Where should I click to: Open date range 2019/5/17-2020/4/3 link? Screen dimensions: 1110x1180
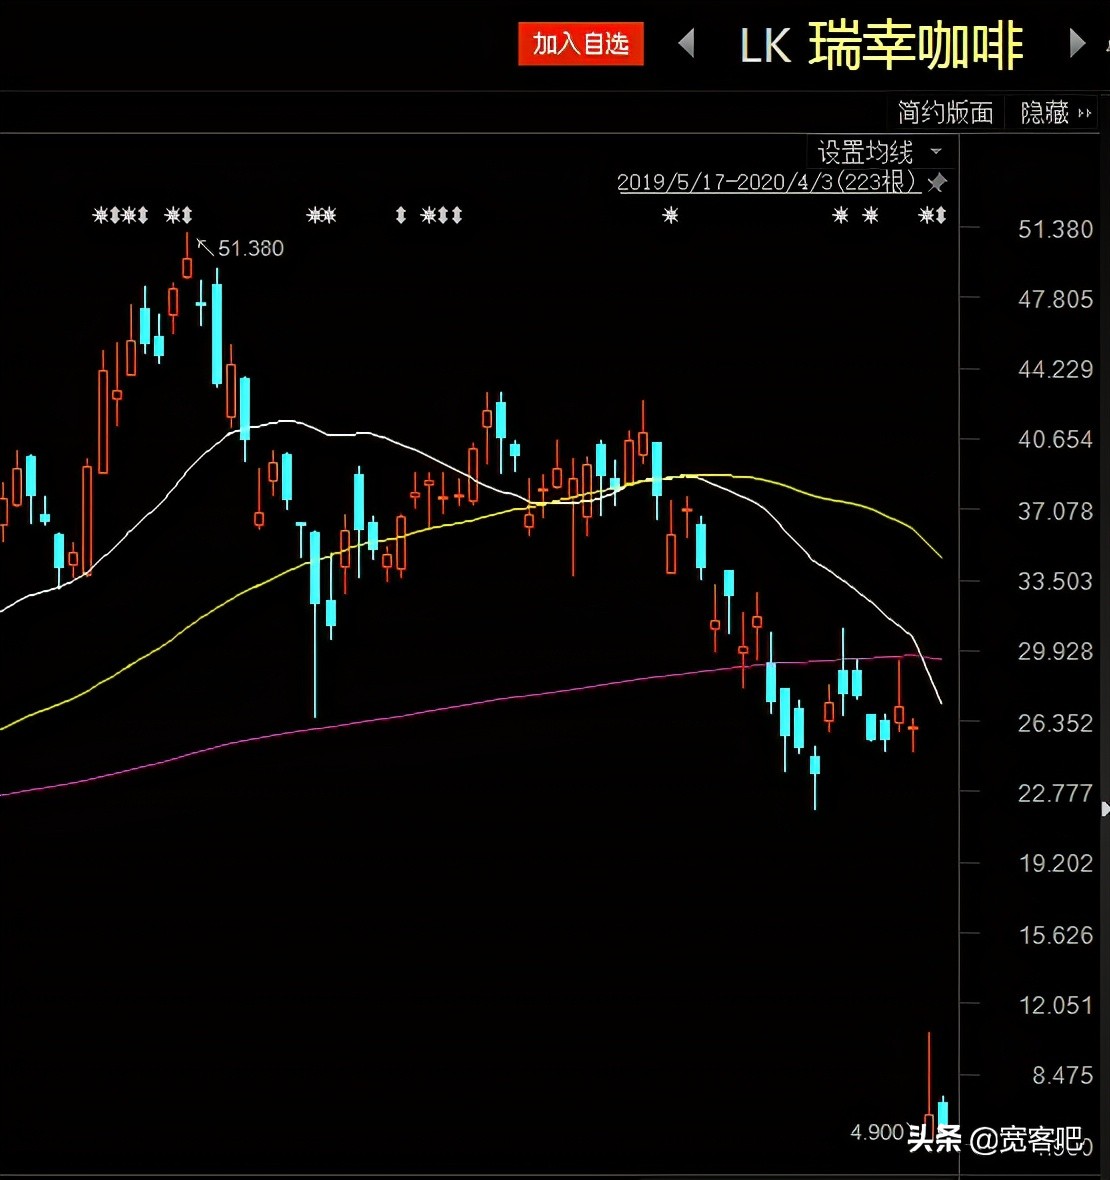tap(767, 182)
